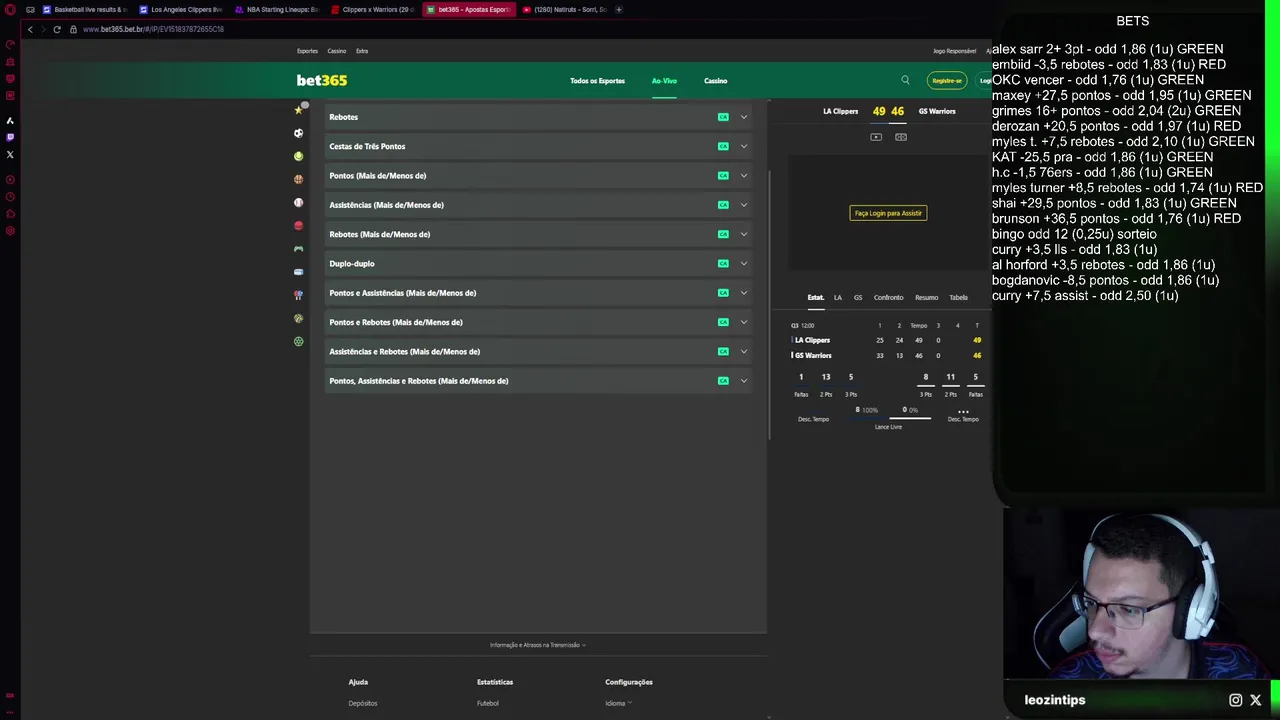Select the red ball sport icon
Viewport: 1280px width, 720px height.
click(x=298, y=226)
